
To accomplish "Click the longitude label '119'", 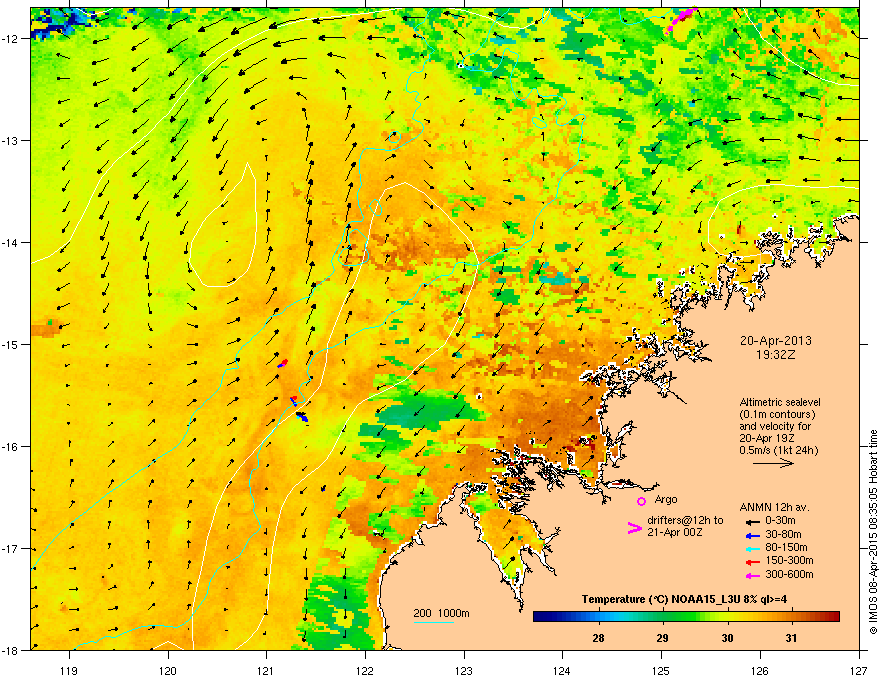I will 69,671.
